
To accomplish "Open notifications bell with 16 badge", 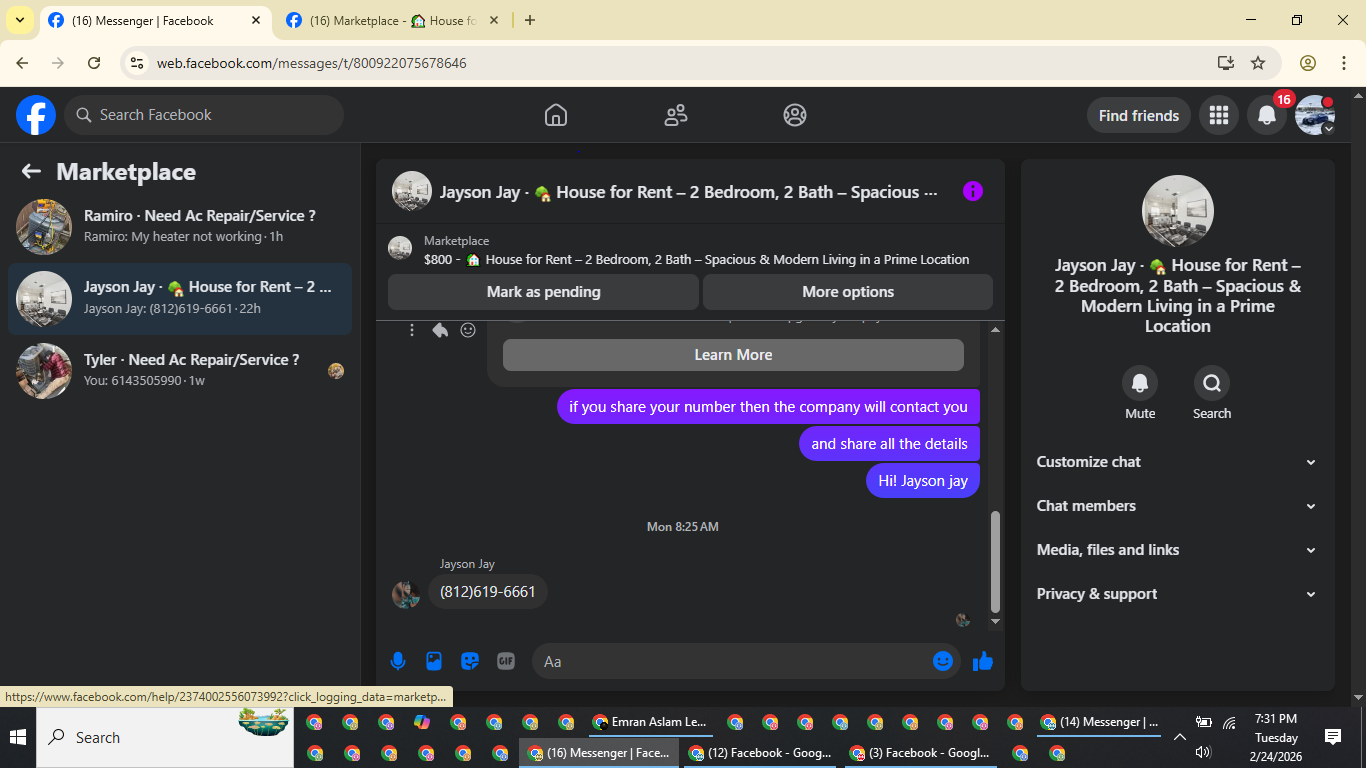I will 1267,115.
